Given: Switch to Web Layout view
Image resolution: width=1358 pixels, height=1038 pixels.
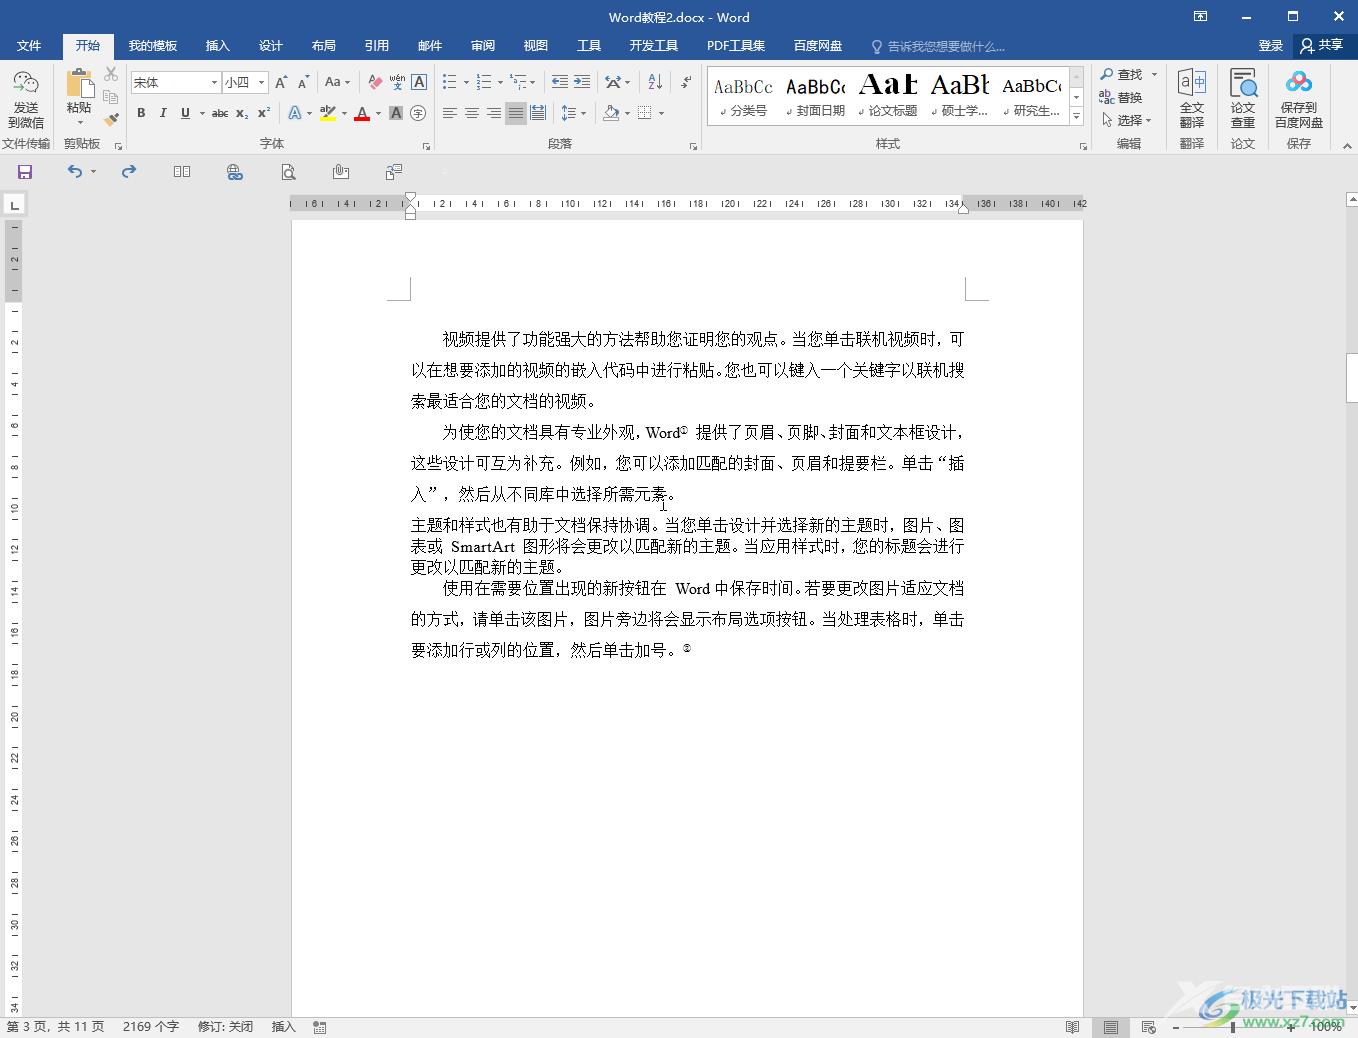Looking at the screenshot, I should pyautogui.click(x=1148, y=1027).
